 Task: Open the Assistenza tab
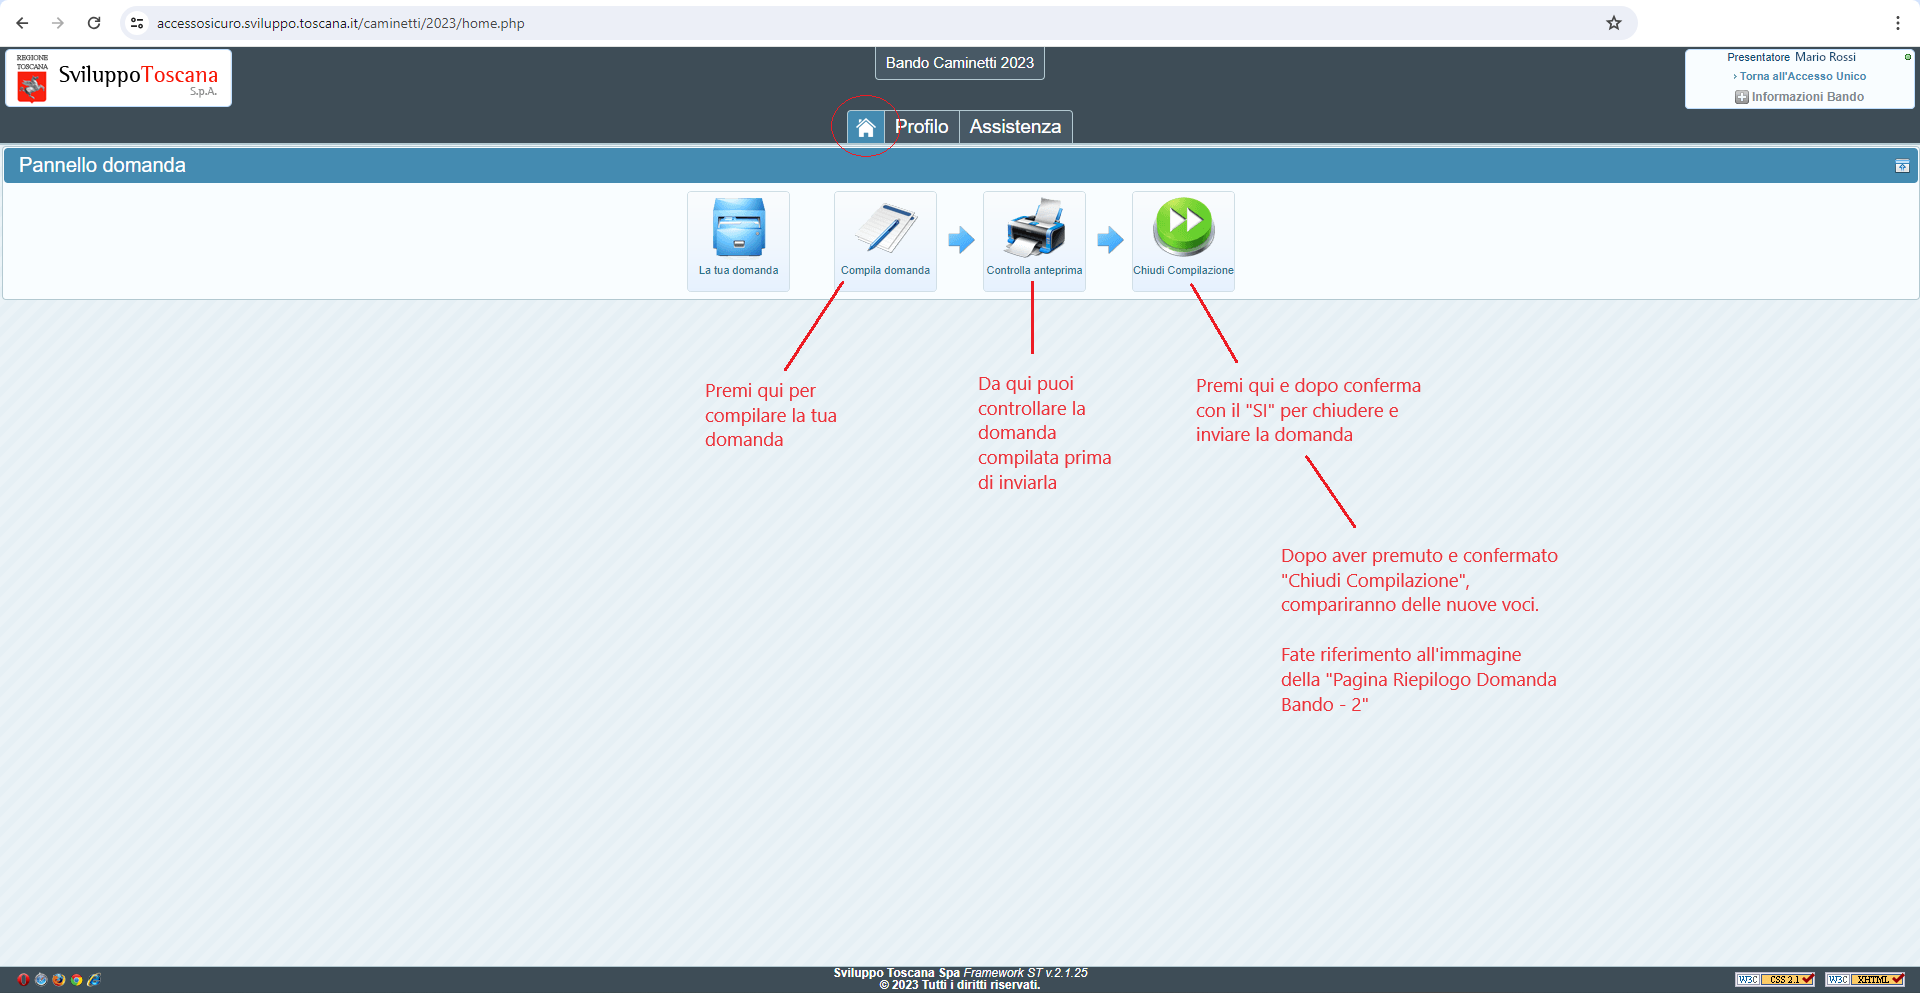(x=1015, y=127)
